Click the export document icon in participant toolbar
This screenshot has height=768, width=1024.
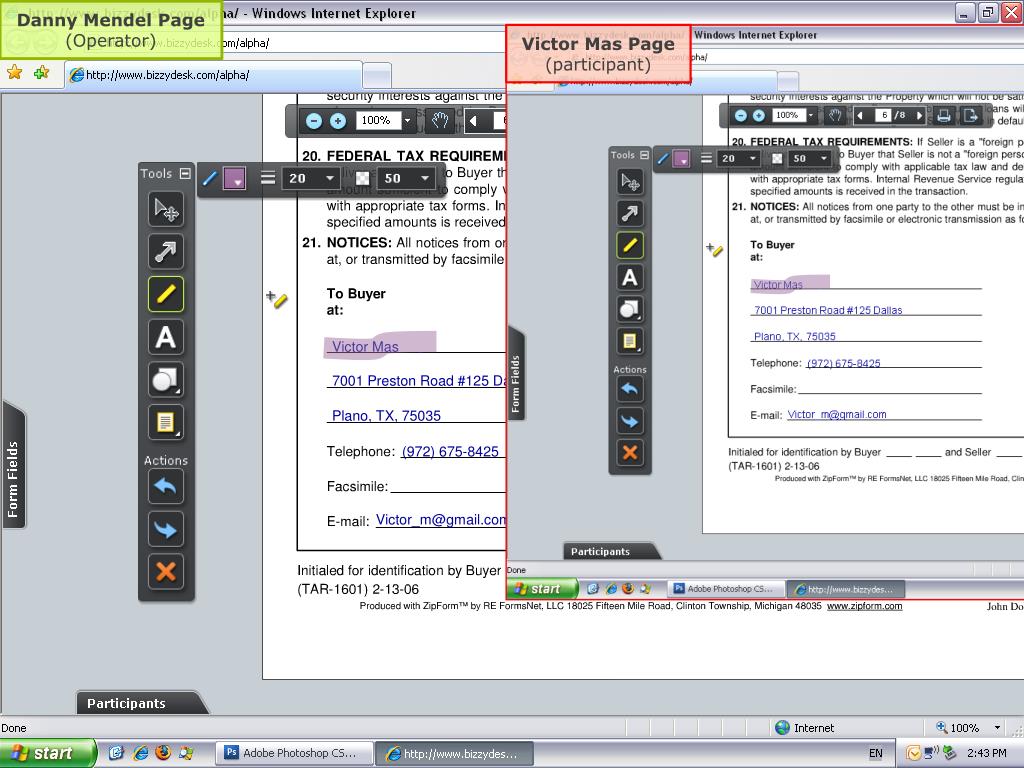[970, 116]
